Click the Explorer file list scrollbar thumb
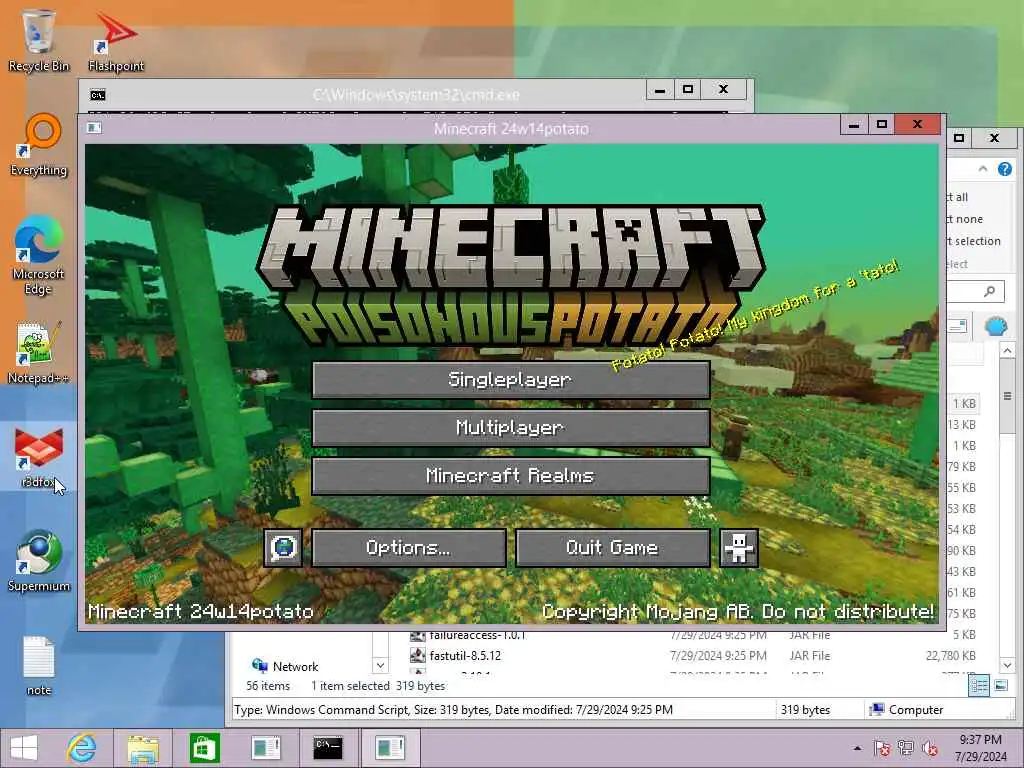1024x768 pixels. (1007, 398)
